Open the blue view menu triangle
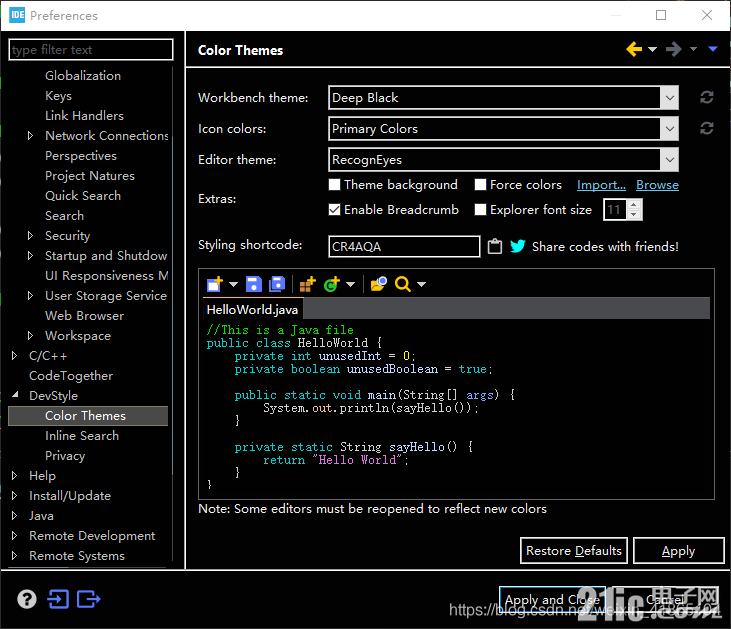 pyautogui.click(x=712, y=48)
